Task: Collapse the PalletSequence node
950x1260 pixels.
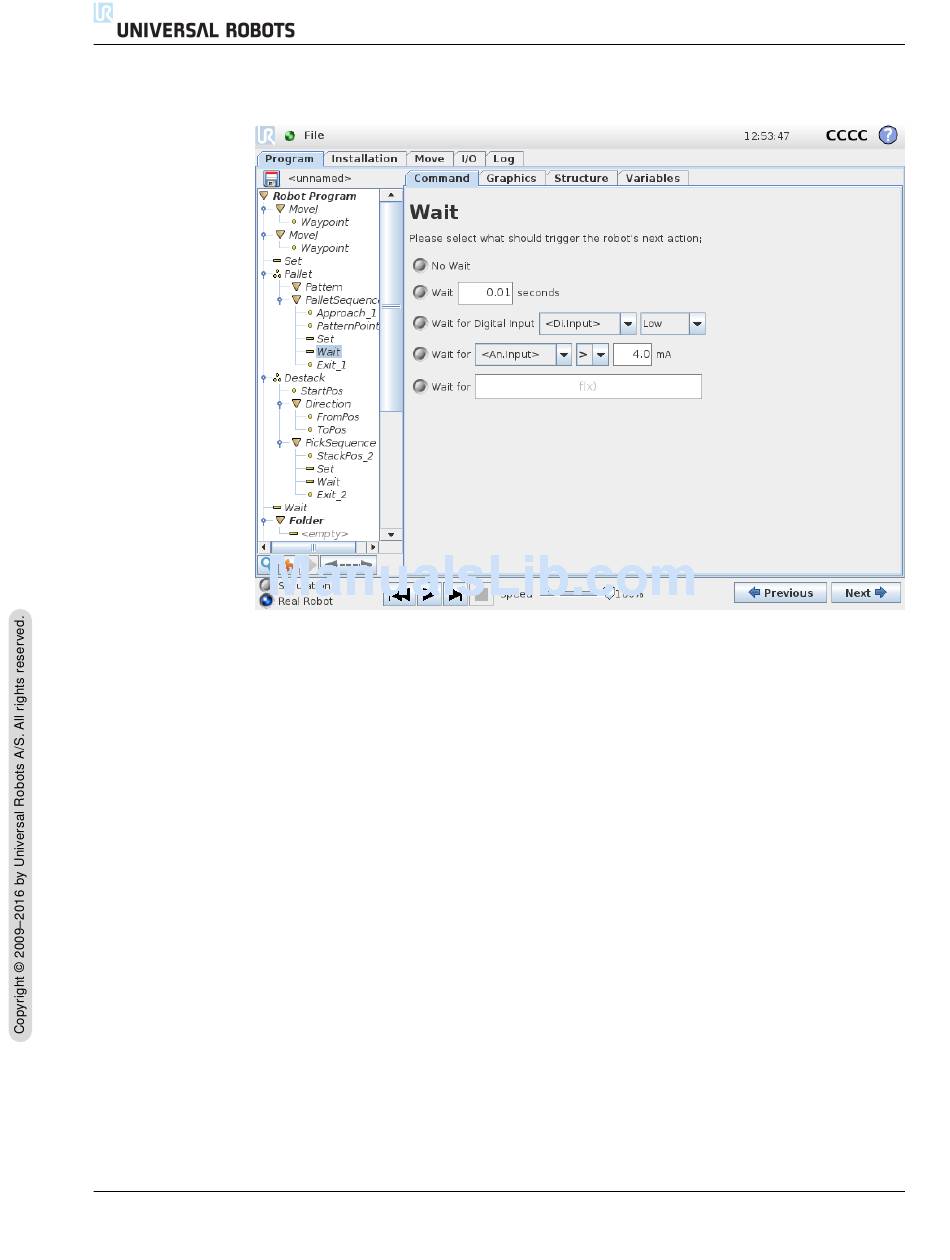Action: tap(280, 300)
